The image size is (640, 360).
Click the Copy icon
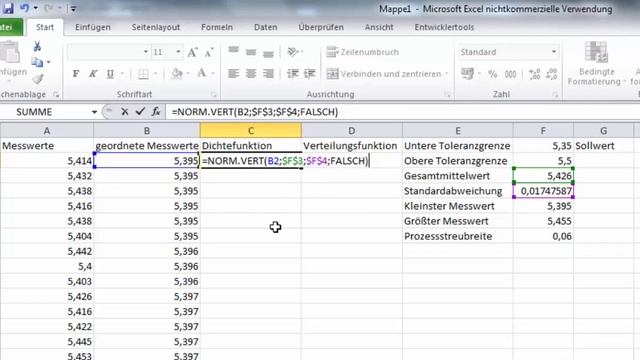37,62
